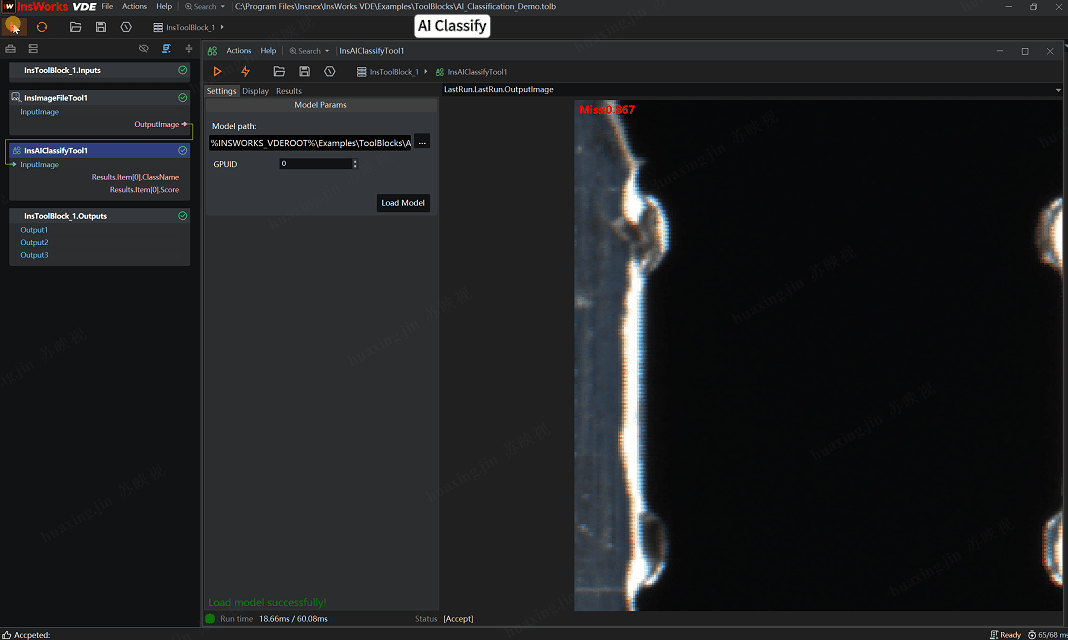Image resolution: width=1068 pixels, height=640 pixels.
Task: Open the Results tab
Action: click(x=289, y=91)
